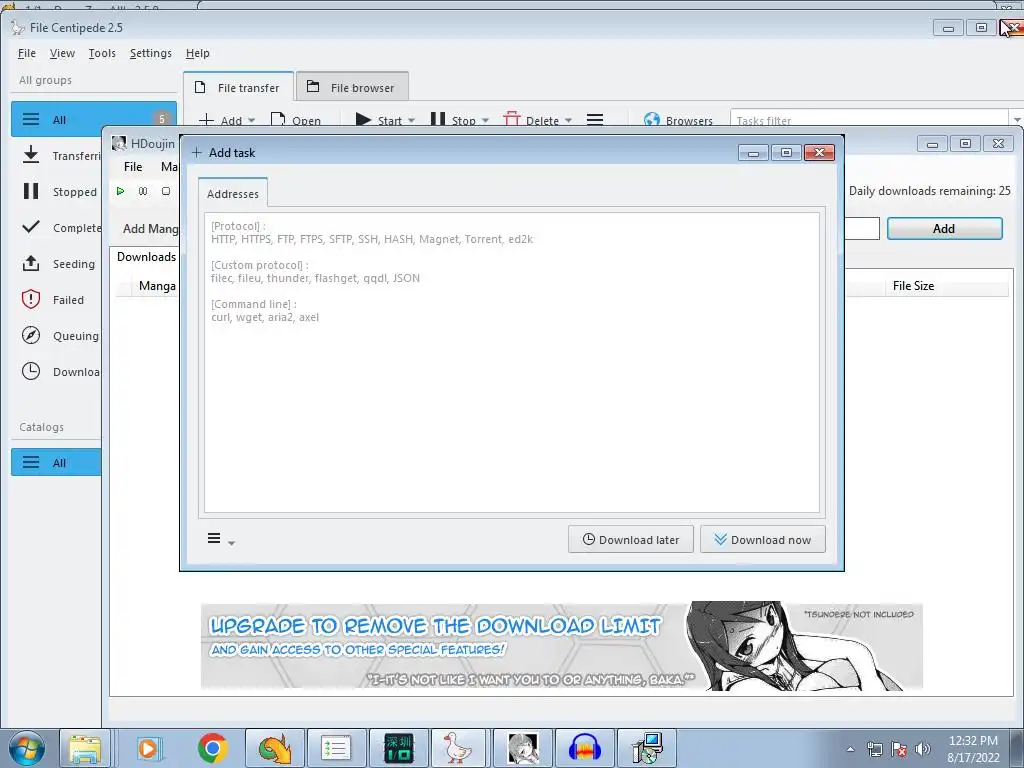The height and width of the screenshot is (768, 1024).
Task: Open the Windows Start button
Action: pyautogui.click(x=26, y=748)
